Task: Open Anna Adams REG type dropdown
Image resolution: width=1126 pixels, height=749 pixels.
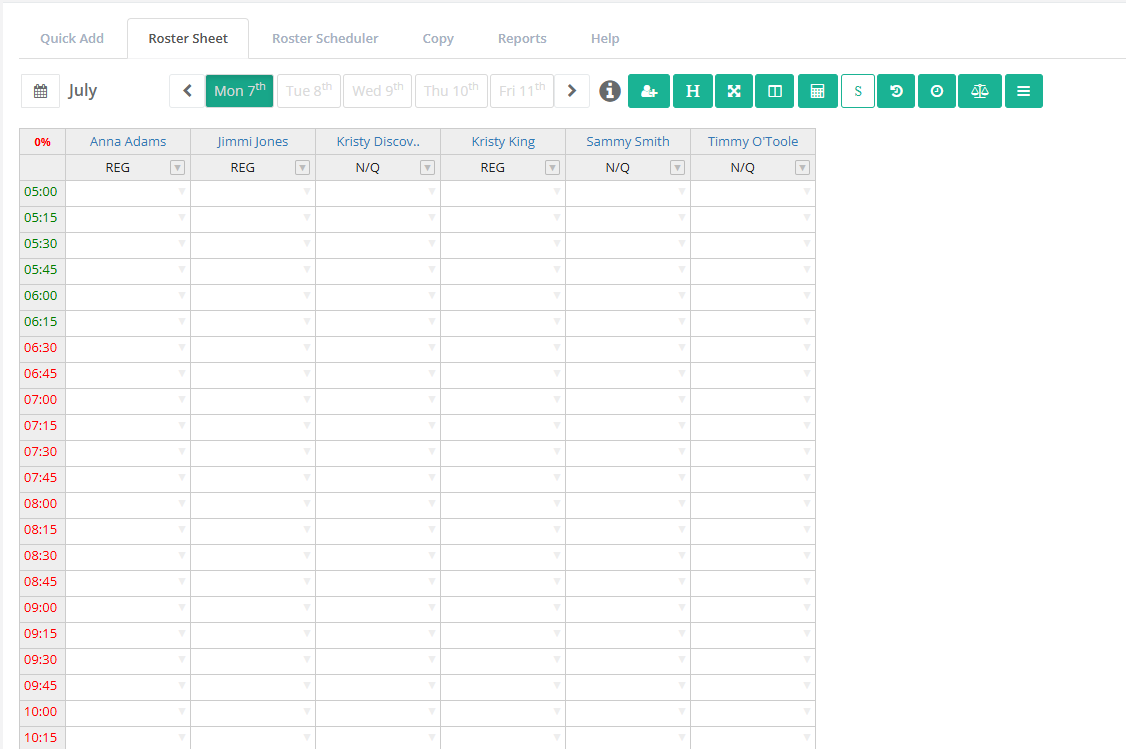Action: point(177,167)
